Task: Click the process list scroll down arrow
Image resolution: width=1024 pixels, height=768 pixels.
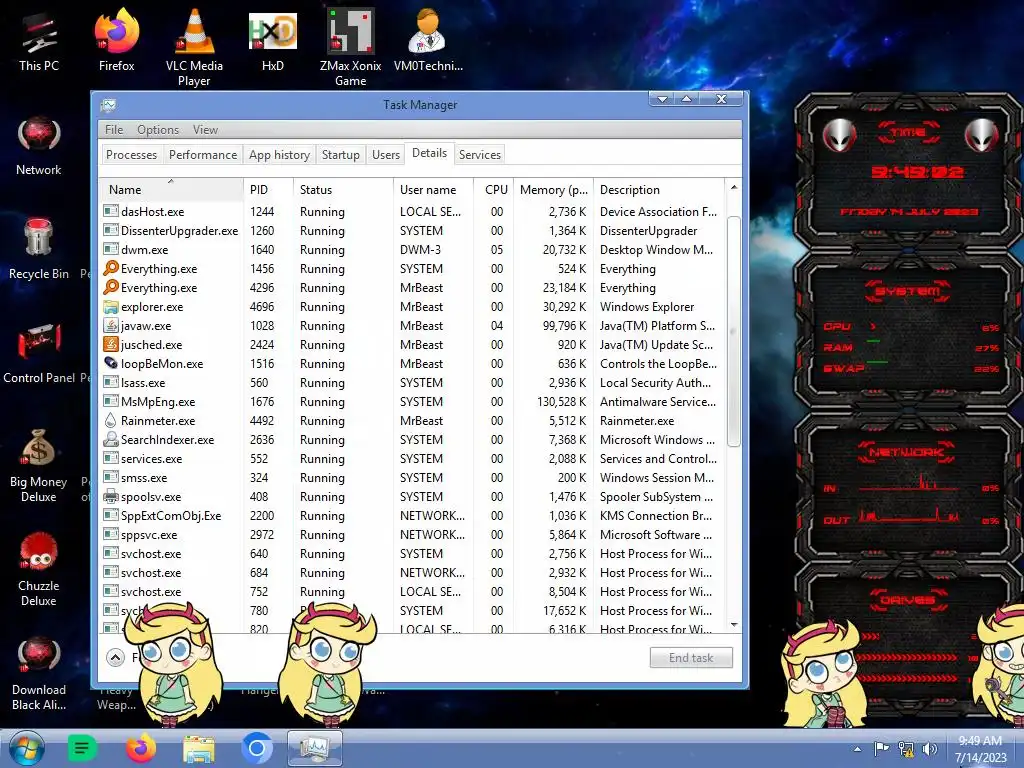Action: click(x=733, y=625)
